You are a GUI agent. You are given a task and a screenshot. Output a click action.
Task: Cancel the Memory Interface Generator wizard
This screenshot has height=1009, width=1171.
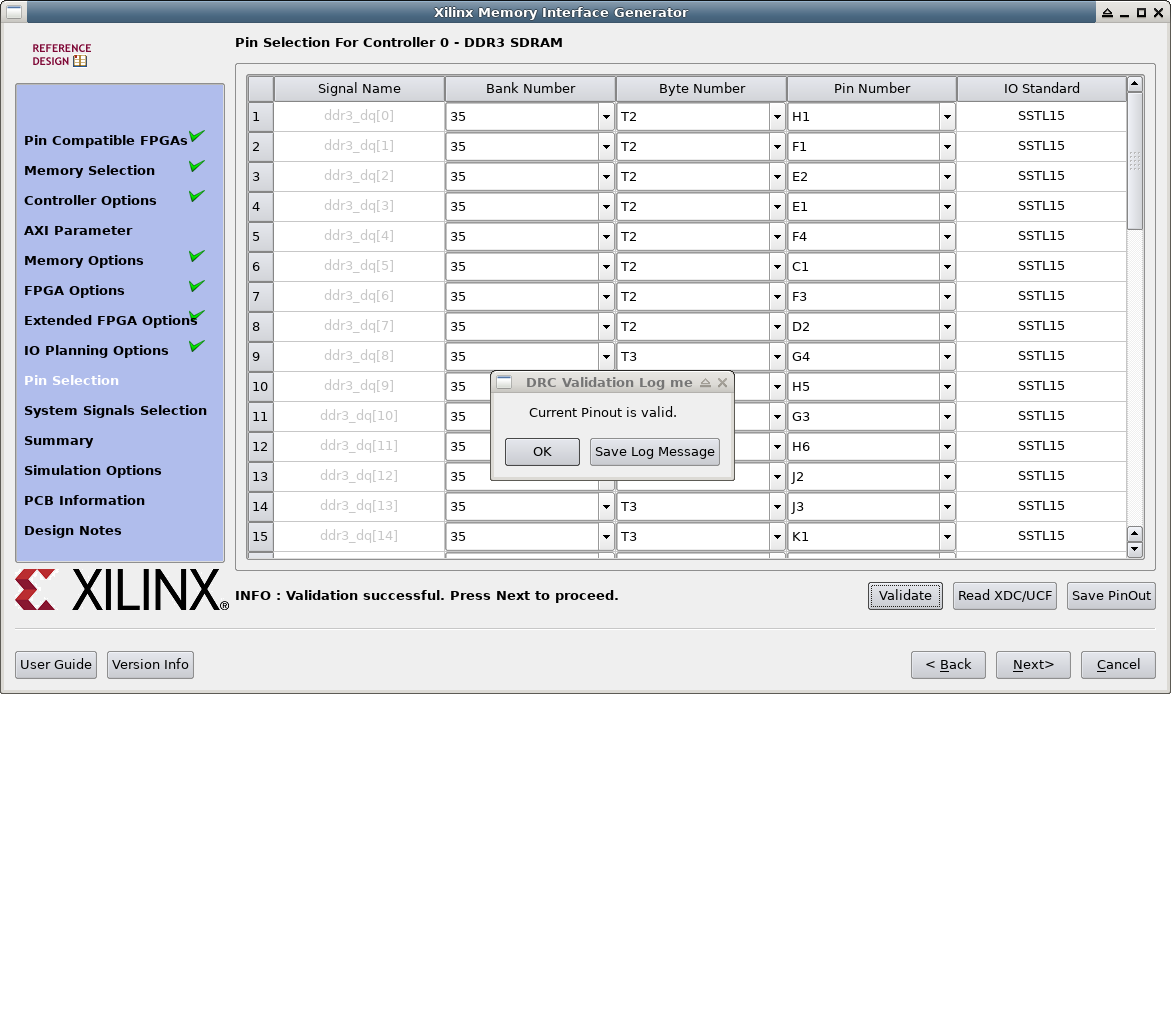point(1119,665)
